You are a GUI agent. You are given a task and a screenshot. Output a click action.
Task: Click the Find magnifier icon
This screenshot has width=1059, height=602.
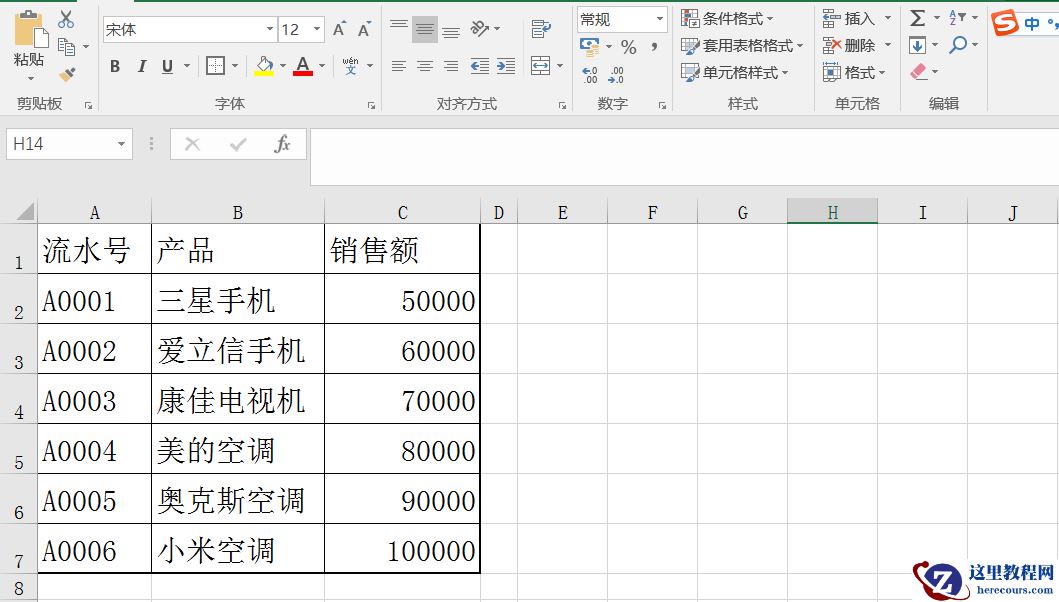pyautogui.click(x=957, y=45)
